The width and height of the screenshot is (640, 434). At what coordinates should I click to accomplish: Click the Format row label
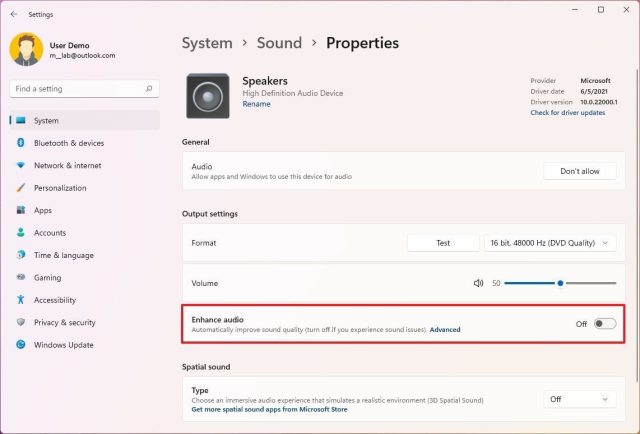tap(204, 243)
